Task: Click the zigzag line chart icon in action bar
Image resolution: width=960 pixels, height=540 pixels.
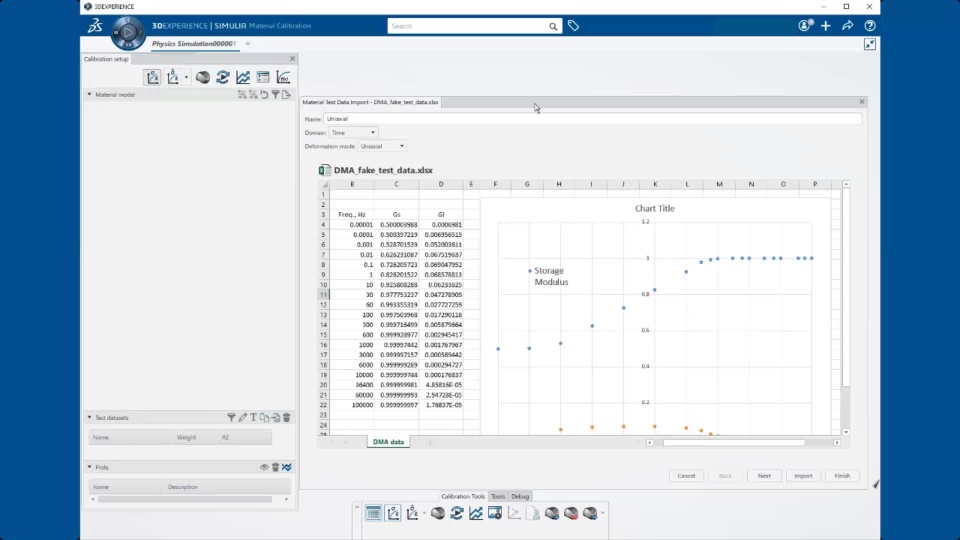Action: (x=476, y=513)
